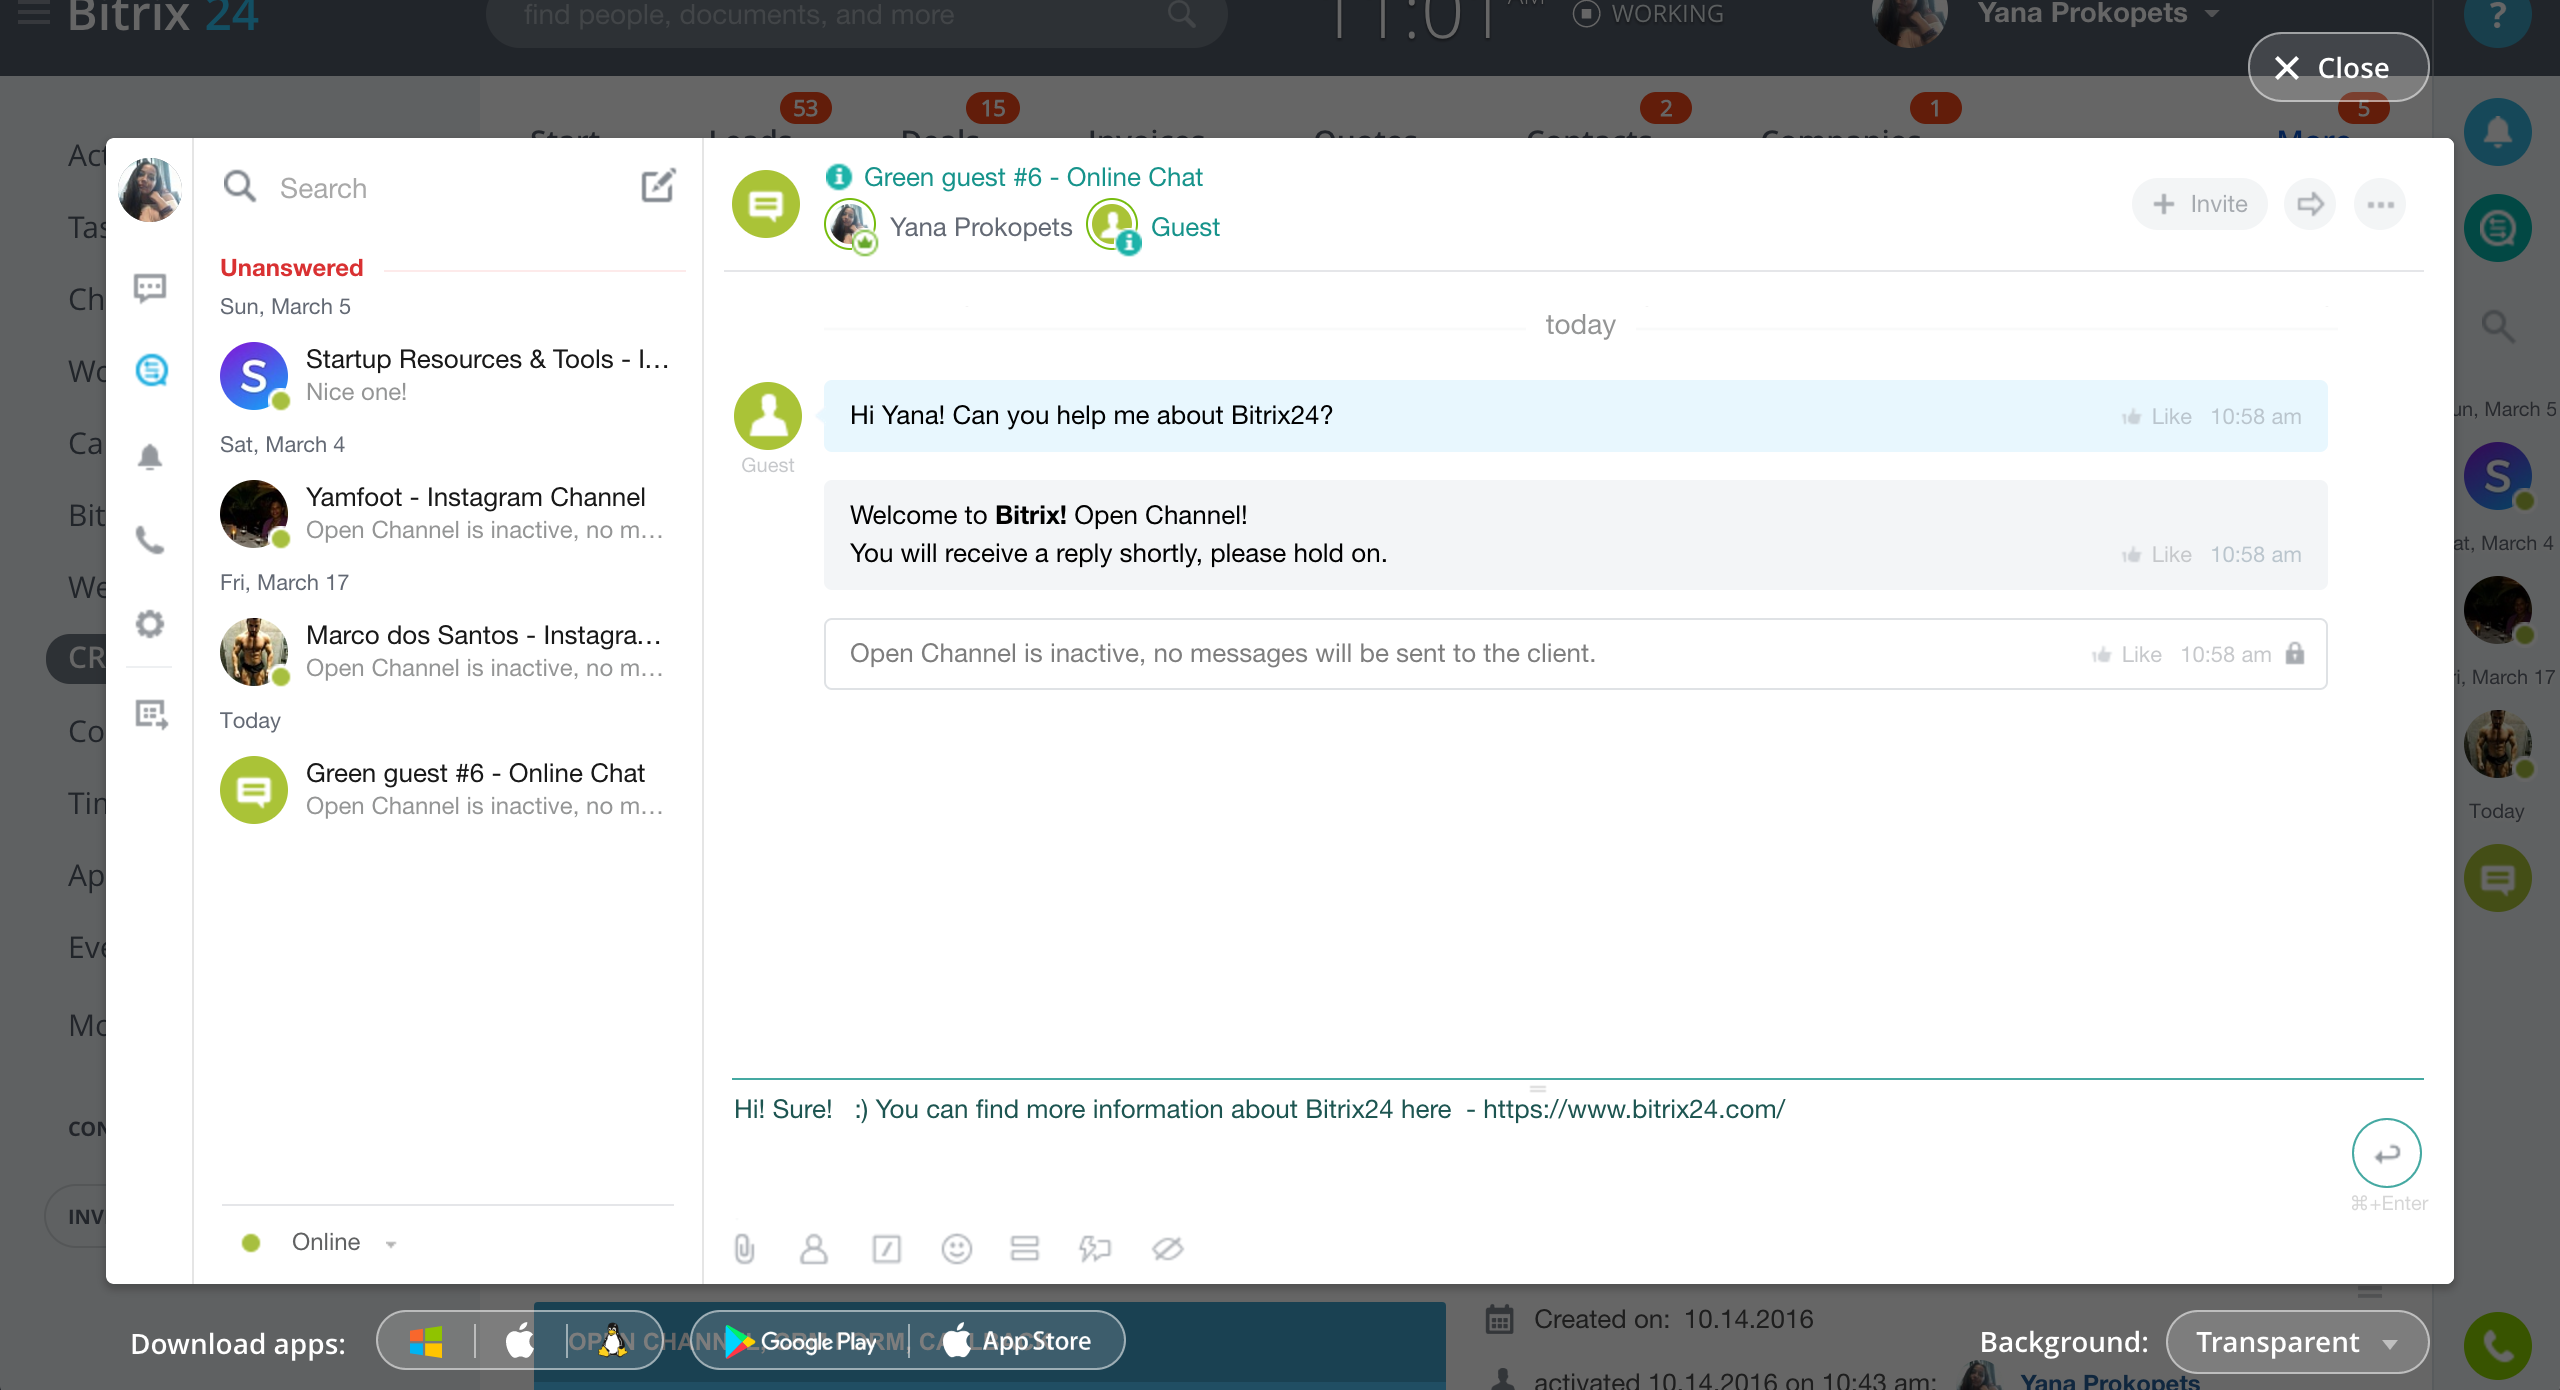Click the chat Search input field

coord(440,188)
